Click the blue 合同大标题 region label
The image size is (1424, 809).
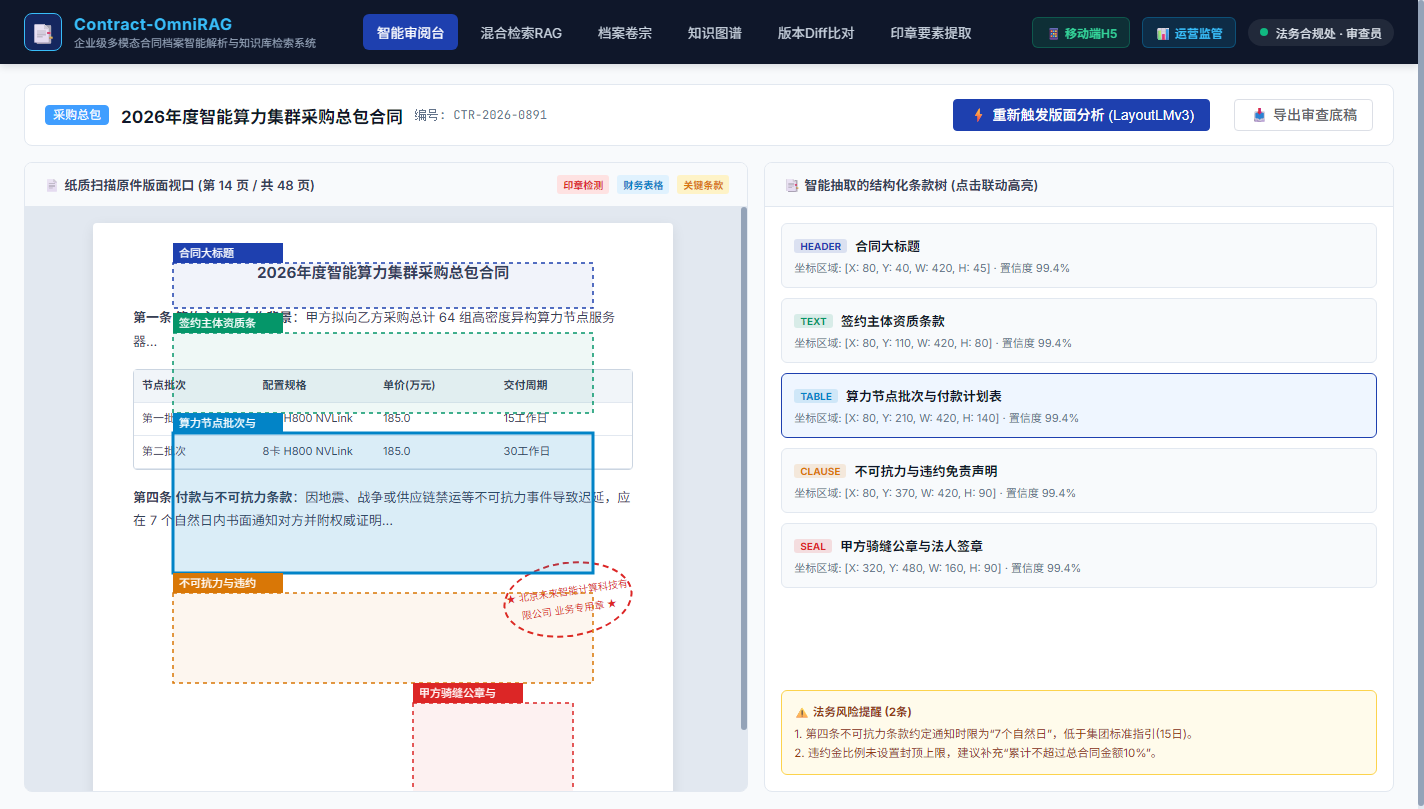(228, 253)
